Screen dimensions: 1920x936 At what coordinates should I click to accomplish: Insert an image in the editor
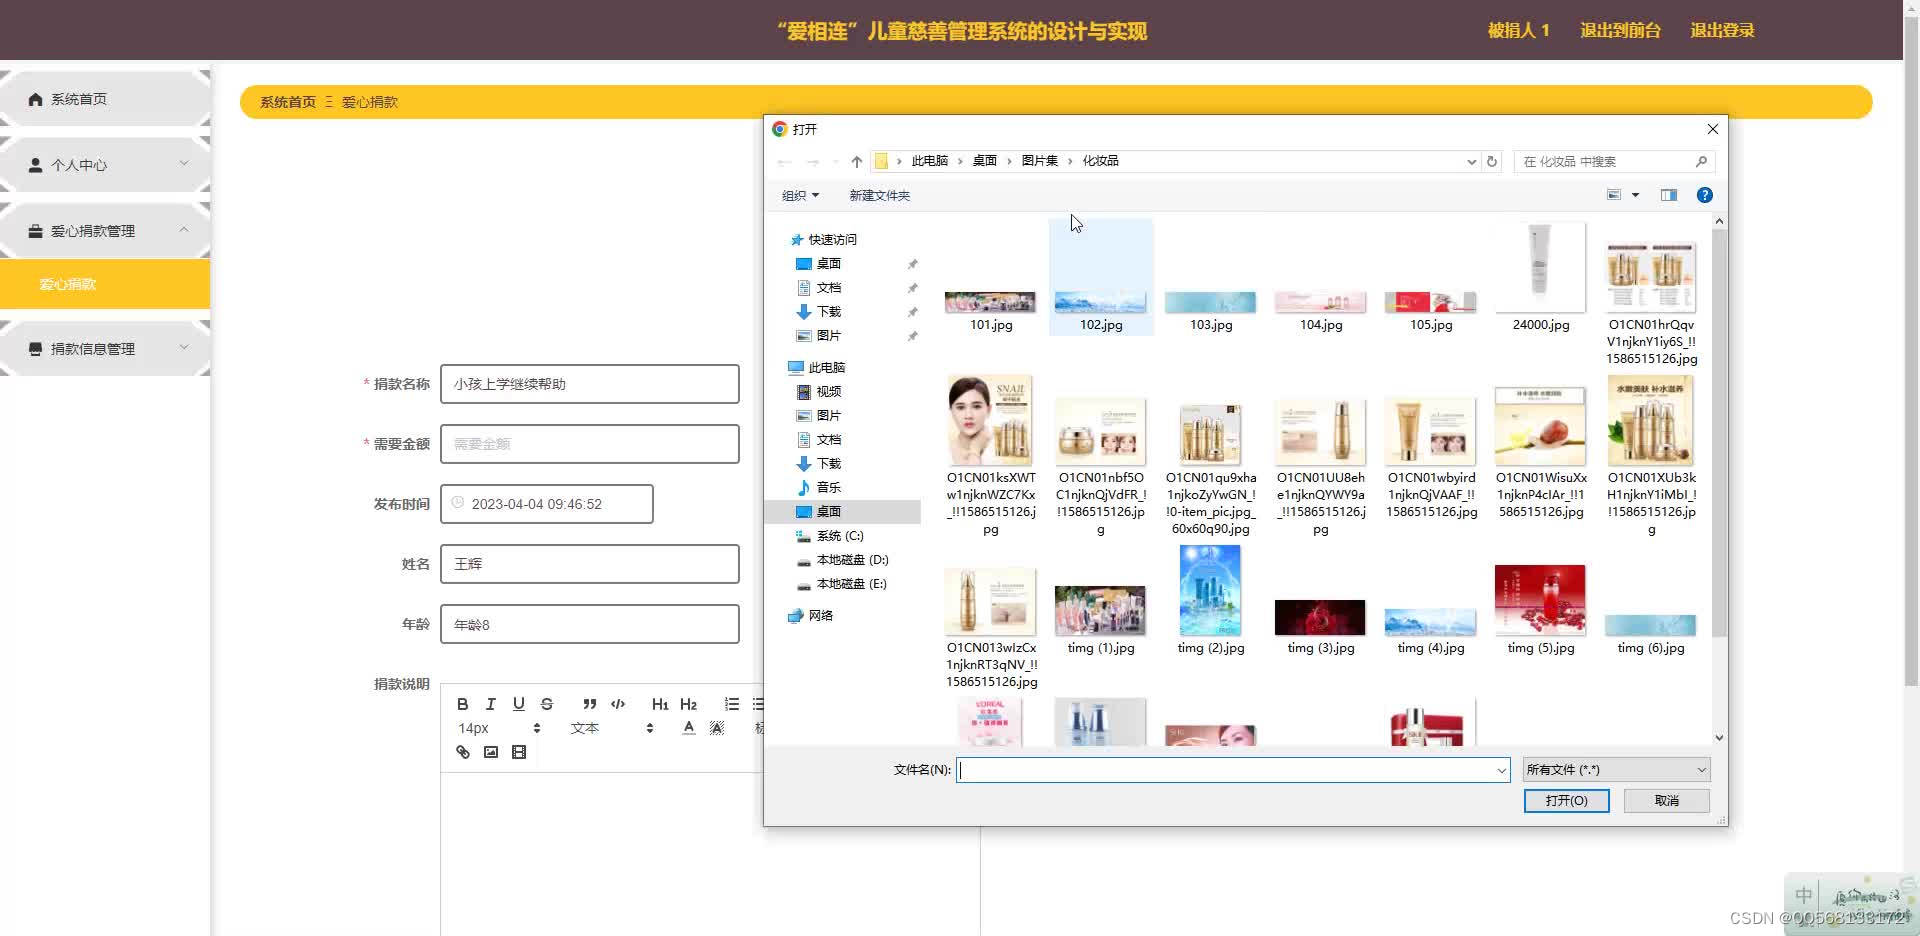(x=490, y=752)
